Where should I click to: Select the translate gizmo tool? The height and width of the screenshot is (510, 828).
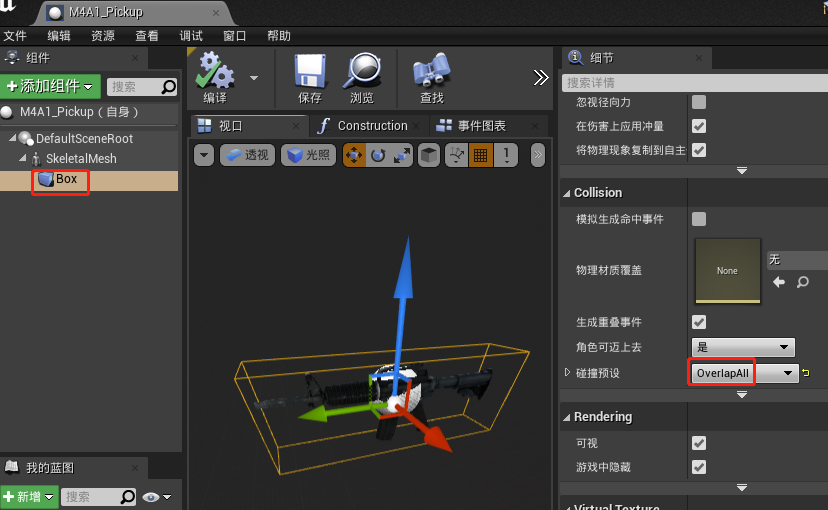pos(354,155)
